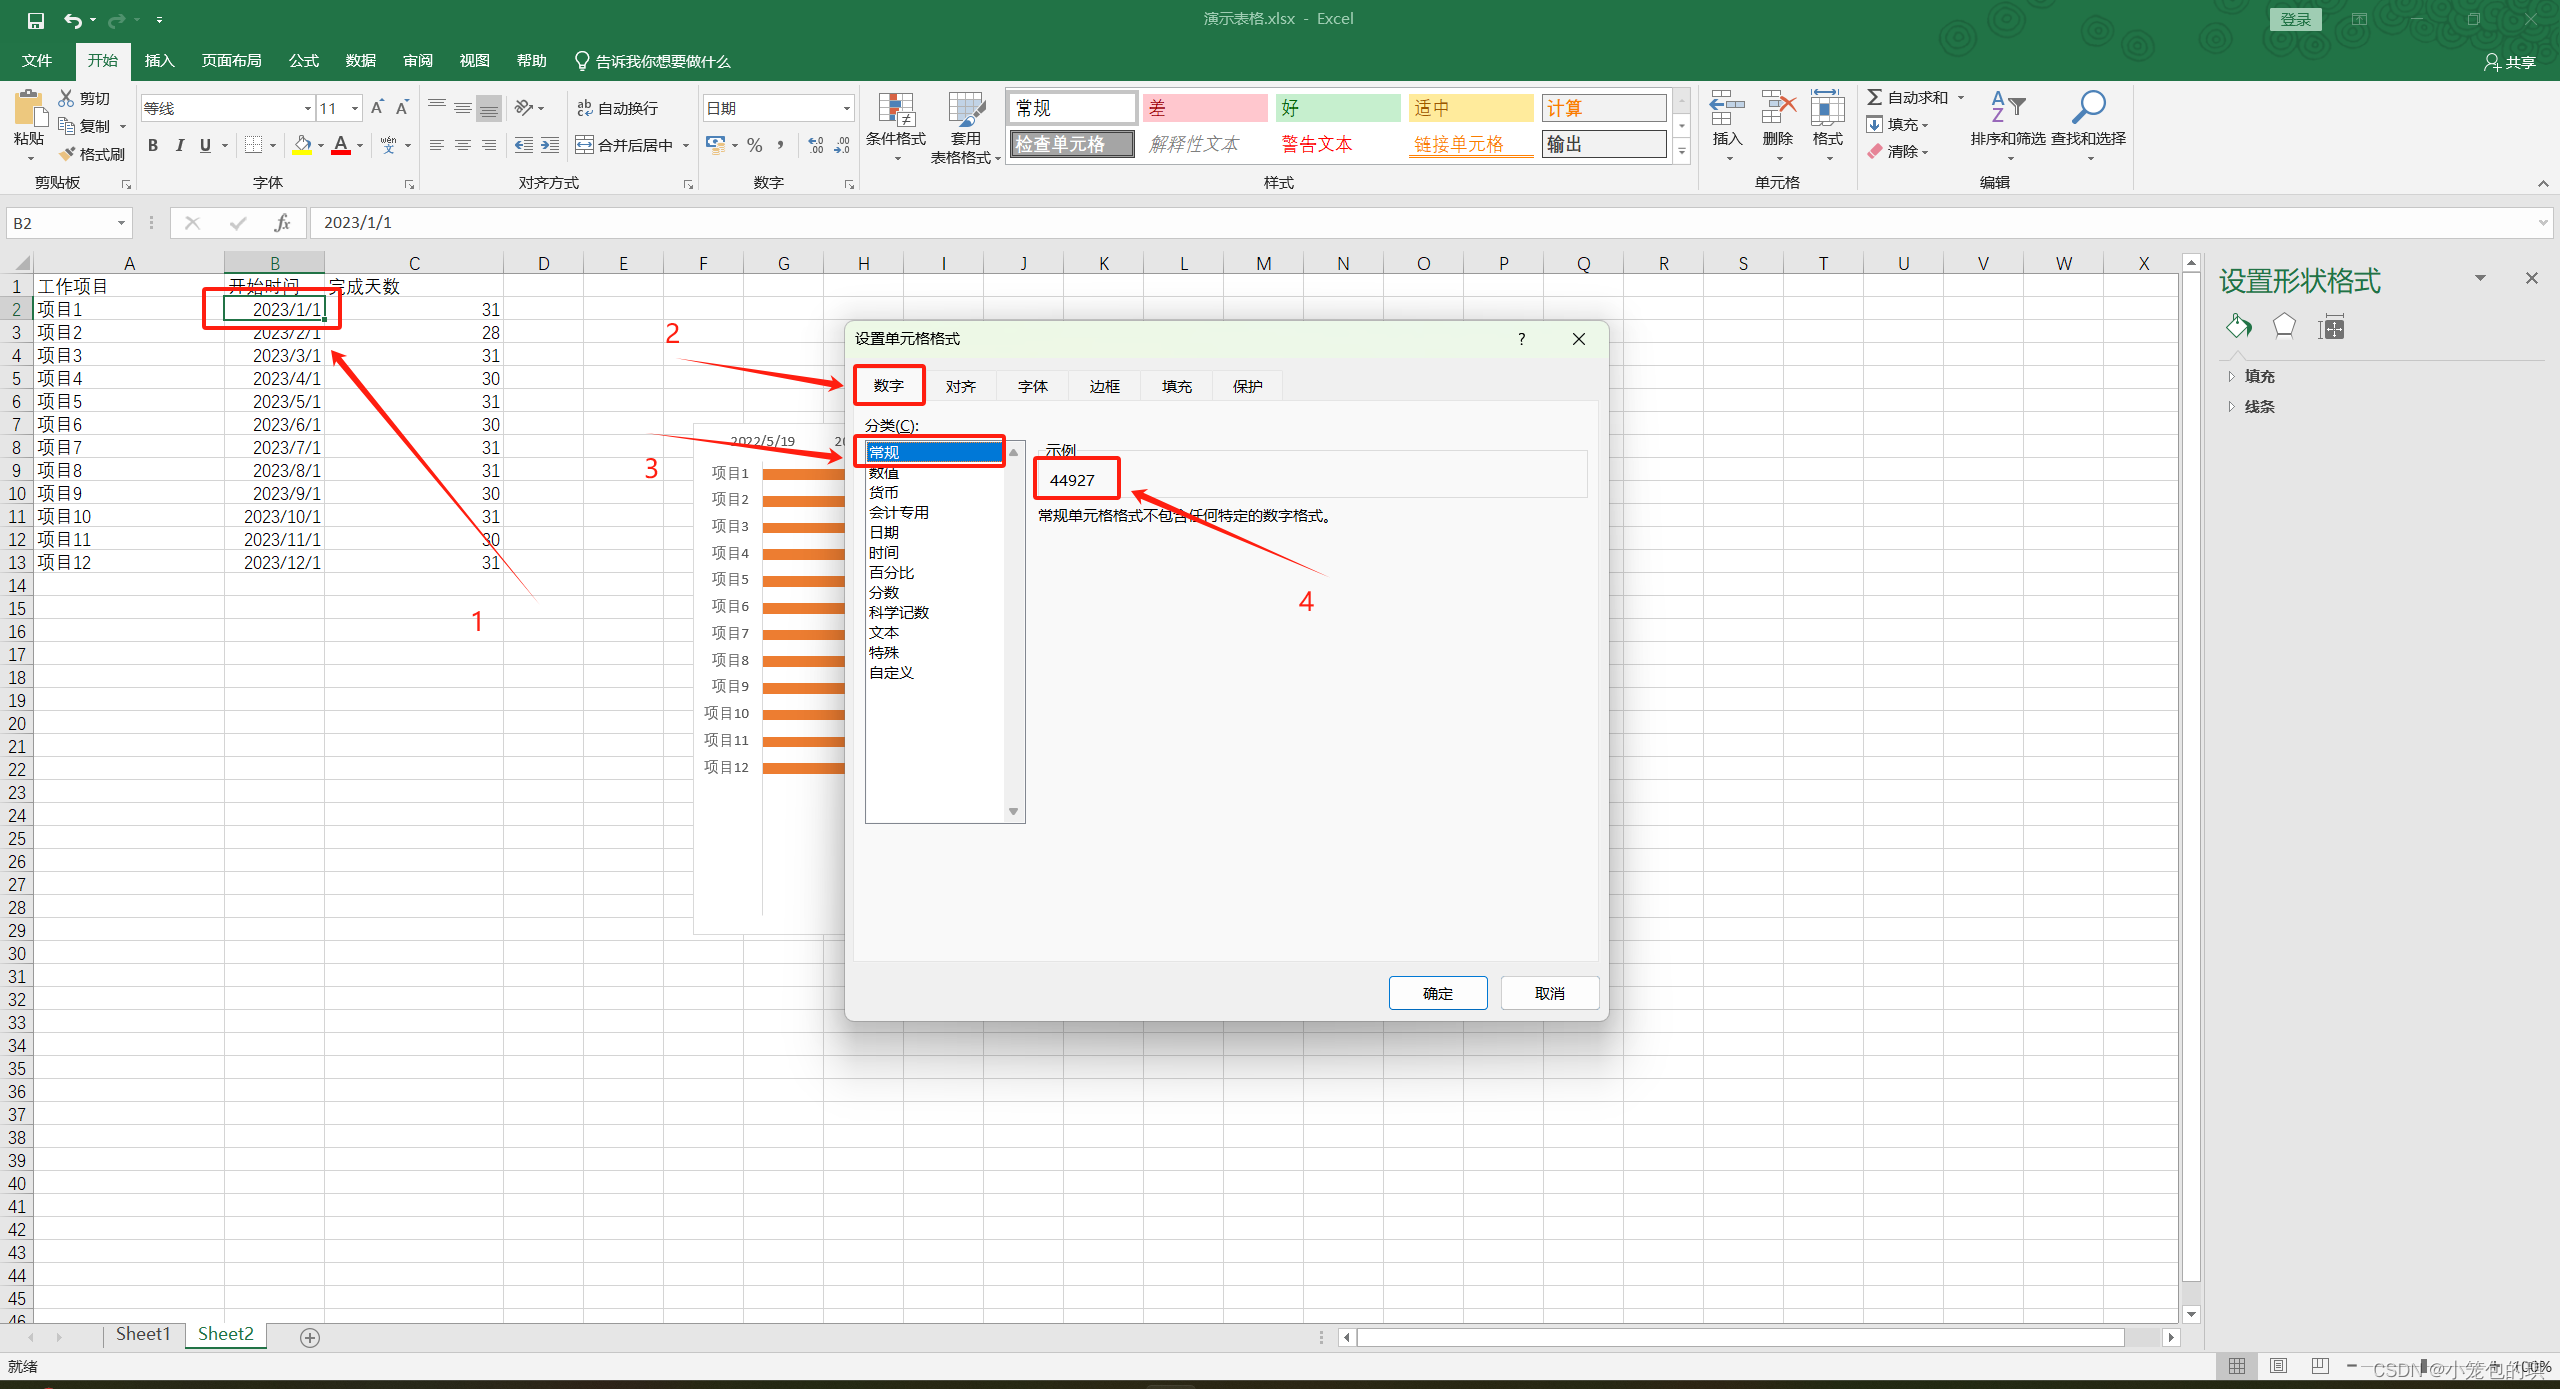Image resolution: width=2560 pixels, height=1389 pixels.
Task: Toggle bold formatting
Action: pos(152,144)
